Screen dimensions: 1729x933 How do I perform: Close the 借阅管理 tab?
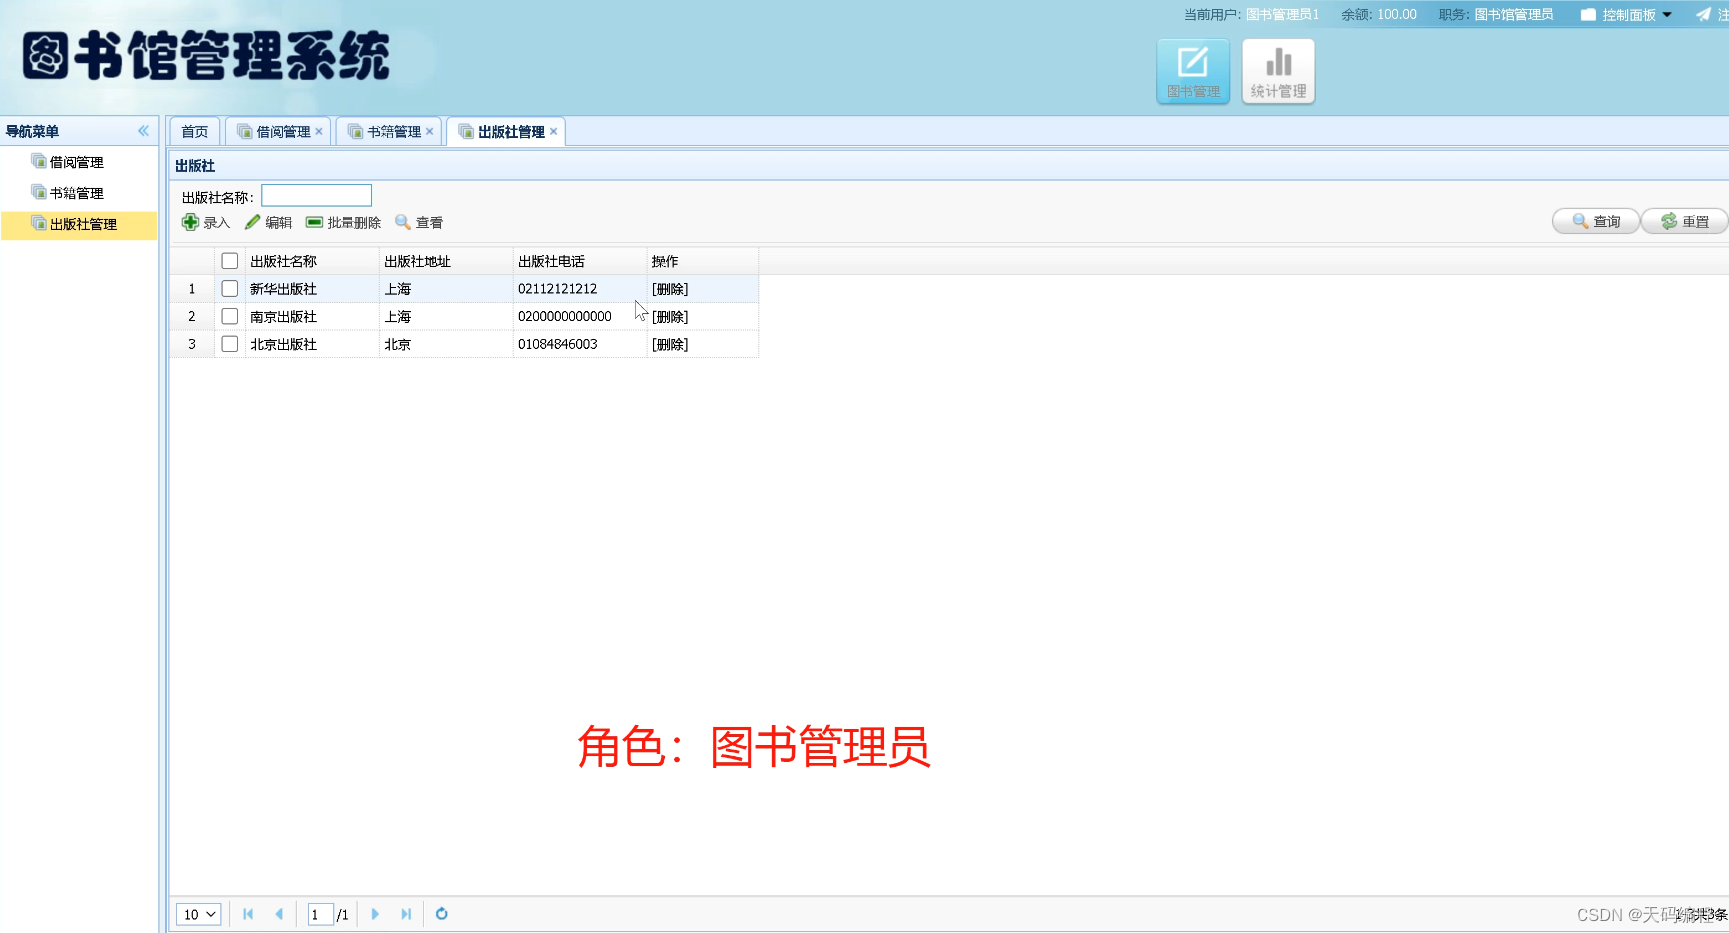(319, 131)
